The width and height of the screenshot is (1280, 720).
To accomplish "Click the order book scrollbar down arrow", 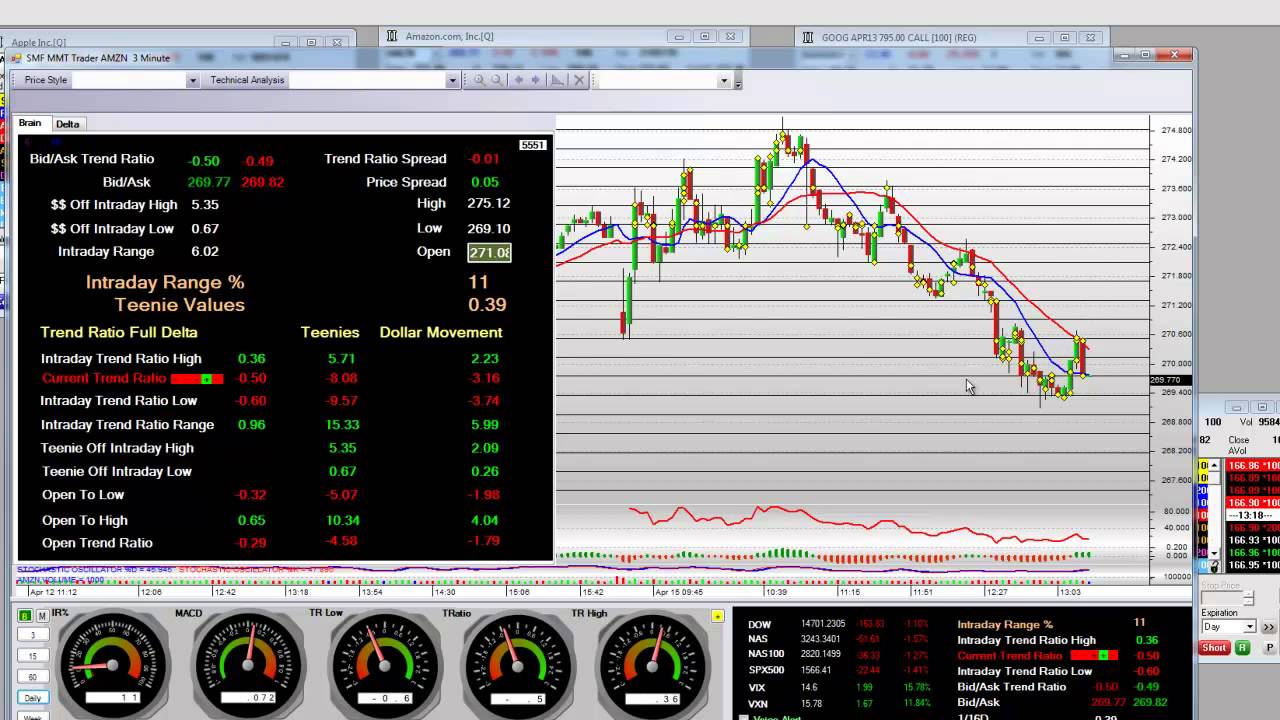I will (x=1215, y=553).
